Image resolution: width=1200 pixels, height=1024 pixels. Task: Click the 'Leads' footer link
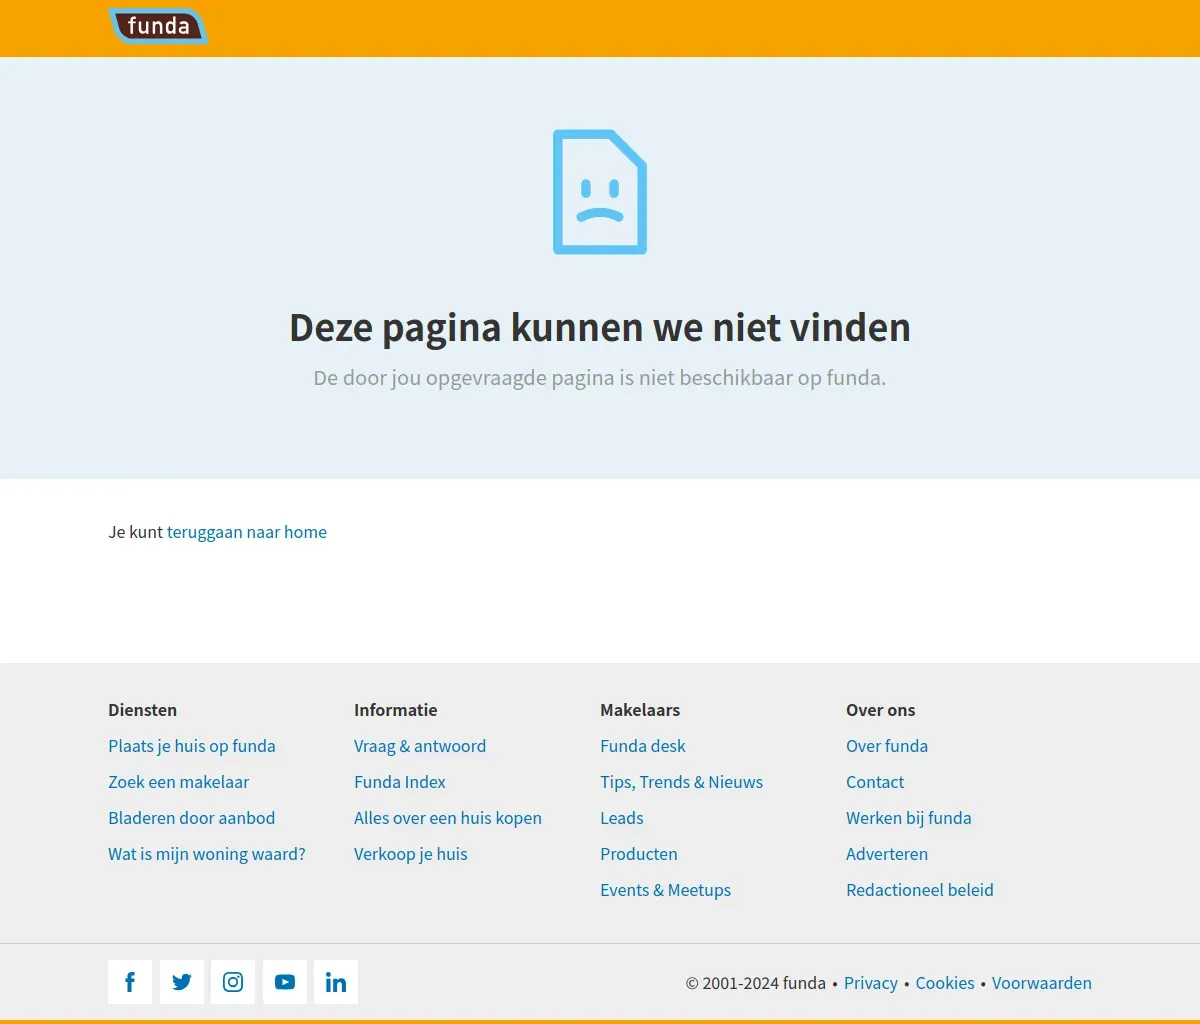pyautogui.click(x=622, y=818)
